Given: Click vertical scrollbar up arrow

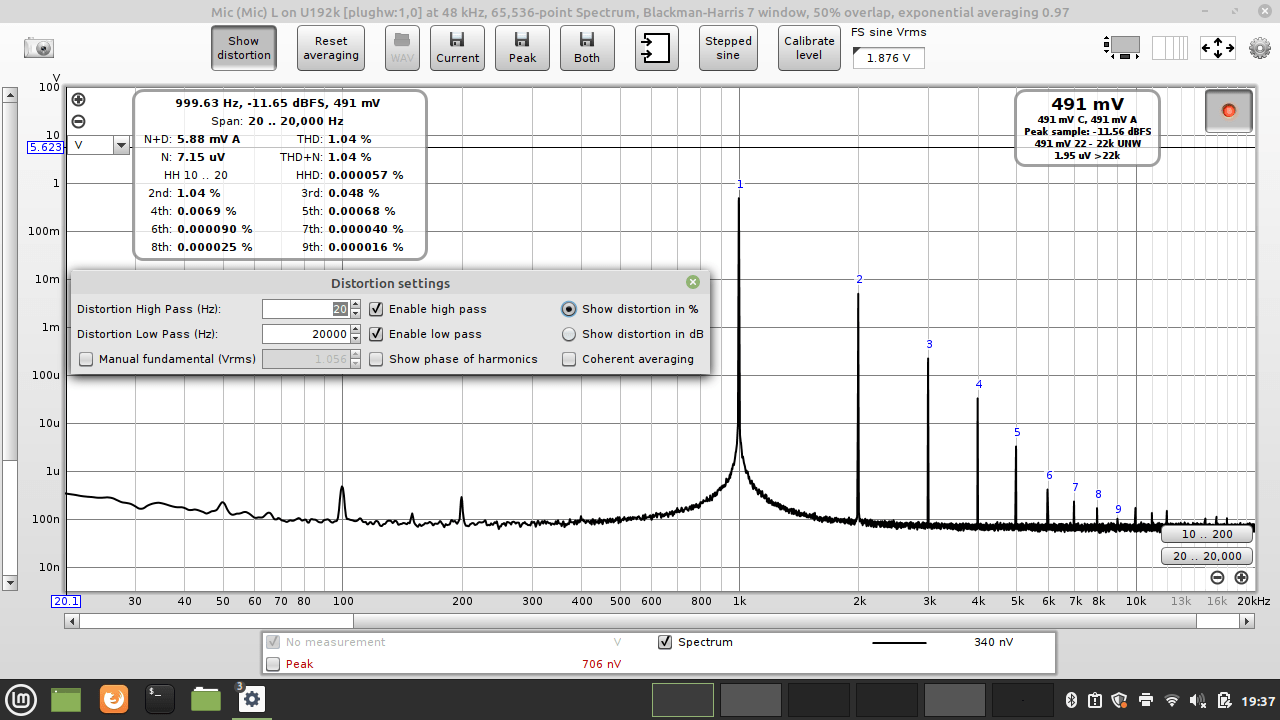Looking at the screenshot, I should click(x=10, y=96).
